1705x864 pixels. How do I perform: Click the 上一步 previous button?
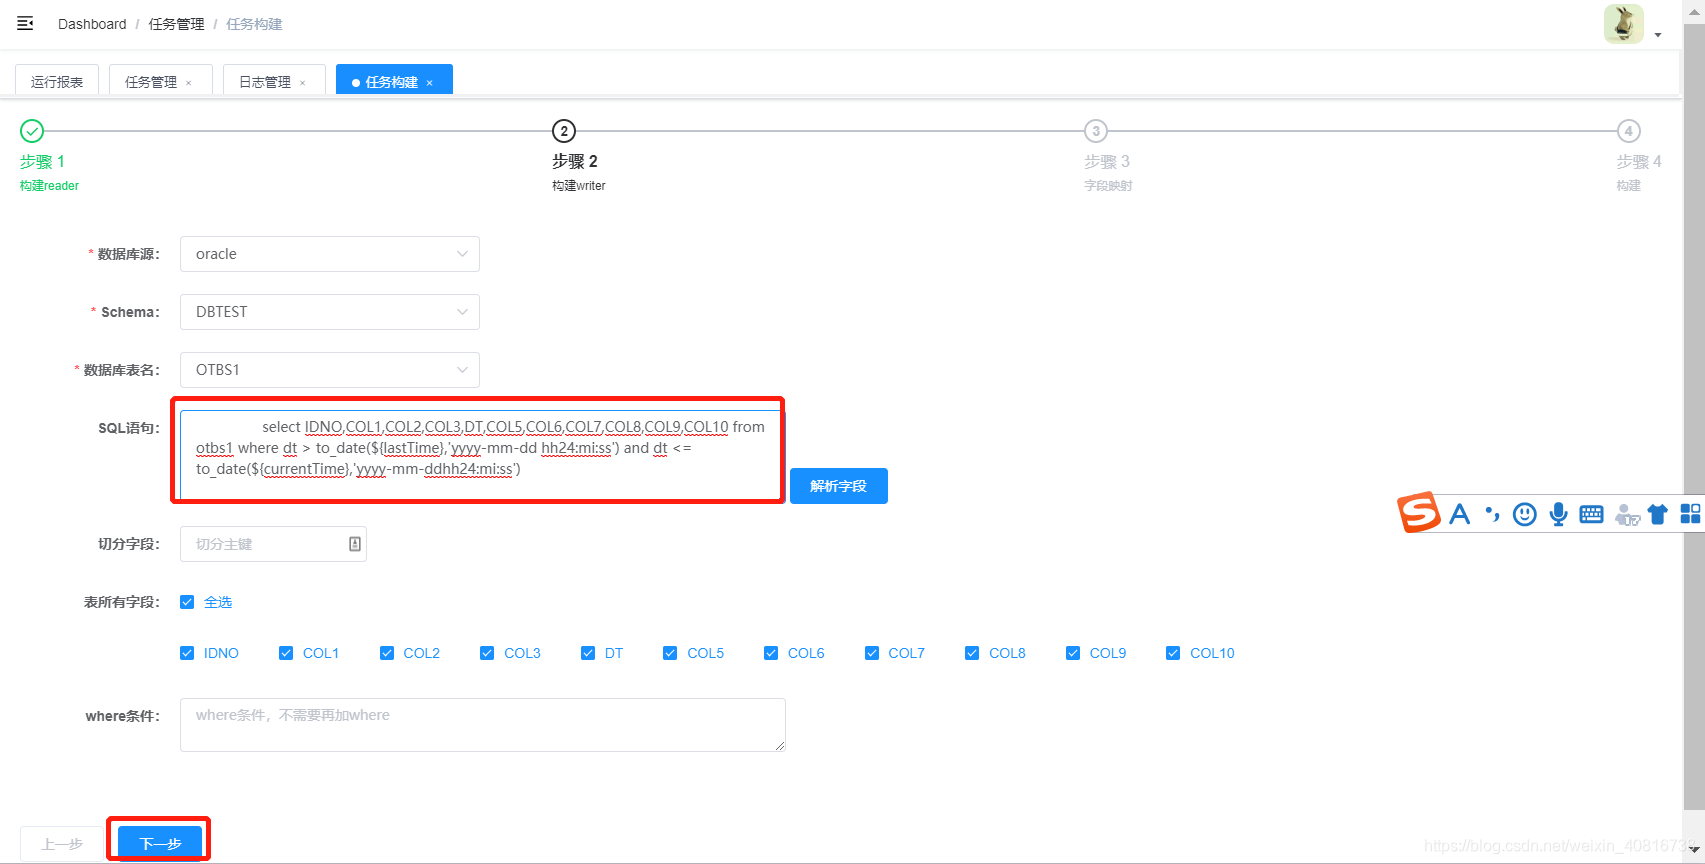coord(62,844)
